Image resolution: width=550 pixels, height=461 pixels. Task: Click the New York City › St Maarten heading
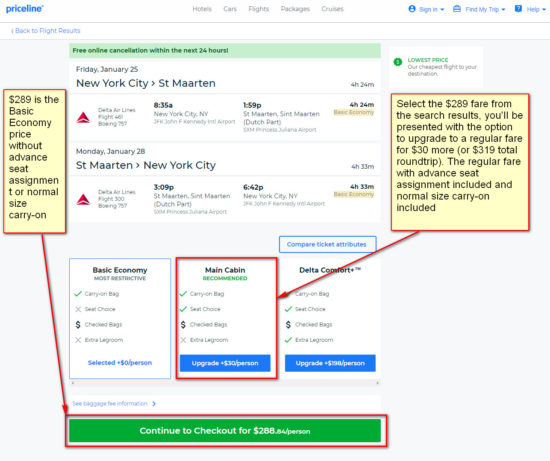click(x=146, y=83)
